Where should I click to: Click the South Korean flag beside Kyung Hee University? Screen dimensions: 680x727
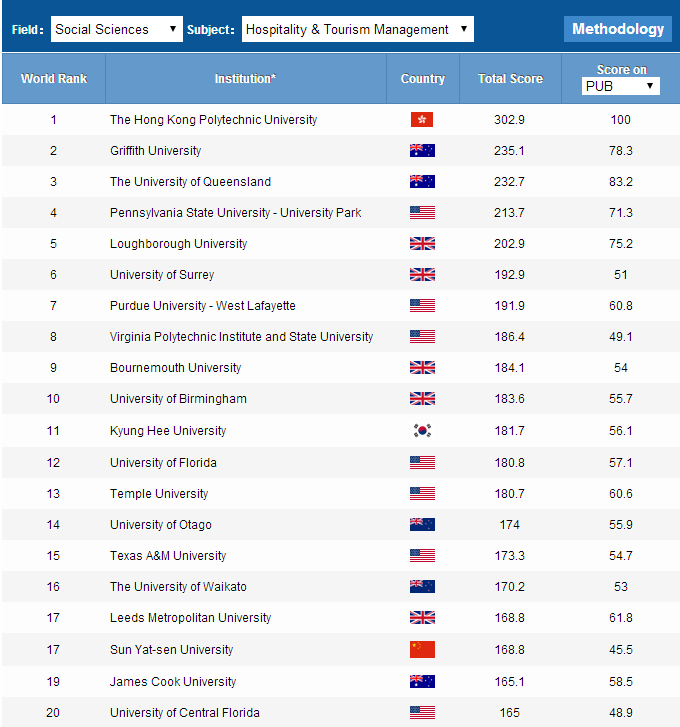422,431
